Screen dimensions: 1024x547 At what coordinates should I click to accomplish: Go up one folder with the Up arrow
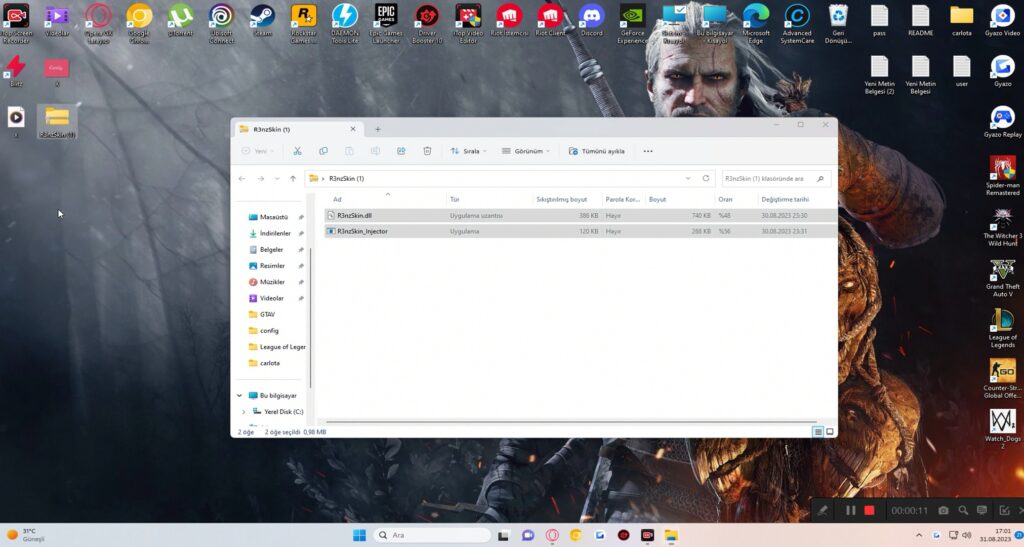tap(293, 178)
